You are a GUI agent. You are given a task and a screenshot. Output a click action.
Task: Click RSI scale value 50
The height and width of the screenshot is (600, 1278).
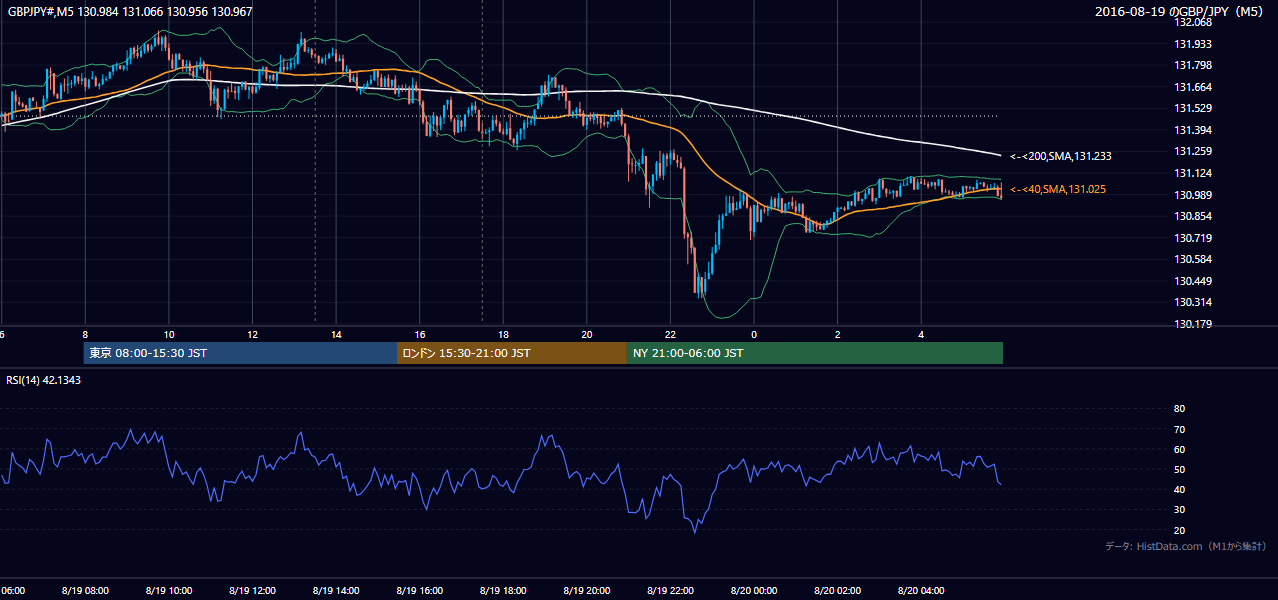tap(1179, 469)
